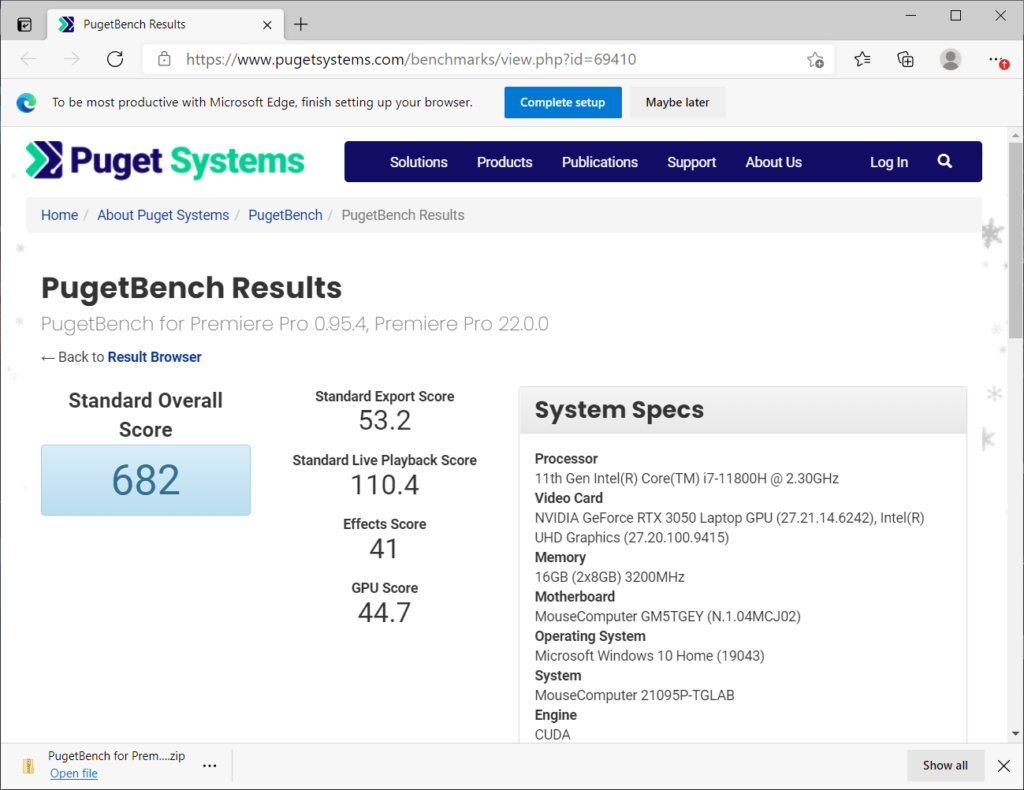
Task: Click the GPU Score value 44.7
Action: point(385,612)
